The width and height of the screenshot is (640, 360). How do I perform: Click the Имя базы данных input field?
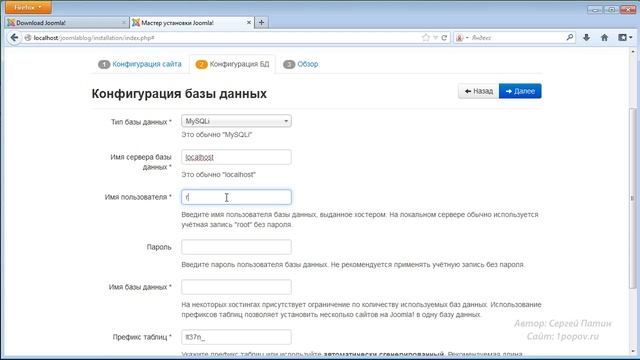coord(236,287)
